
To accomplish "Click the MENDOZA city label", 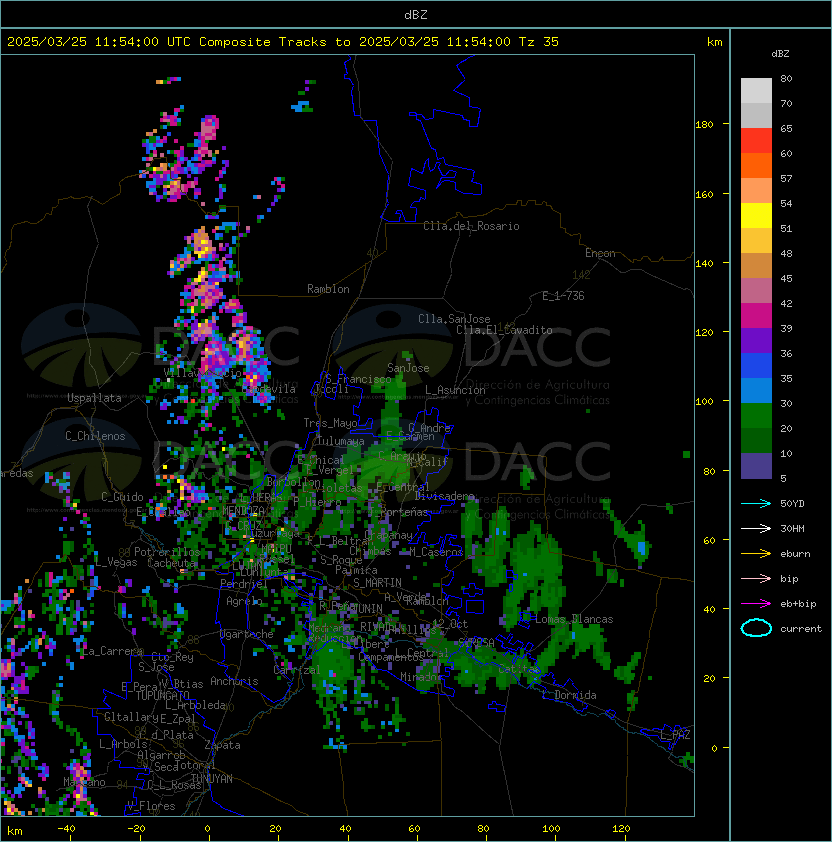I will click(243, 510).
